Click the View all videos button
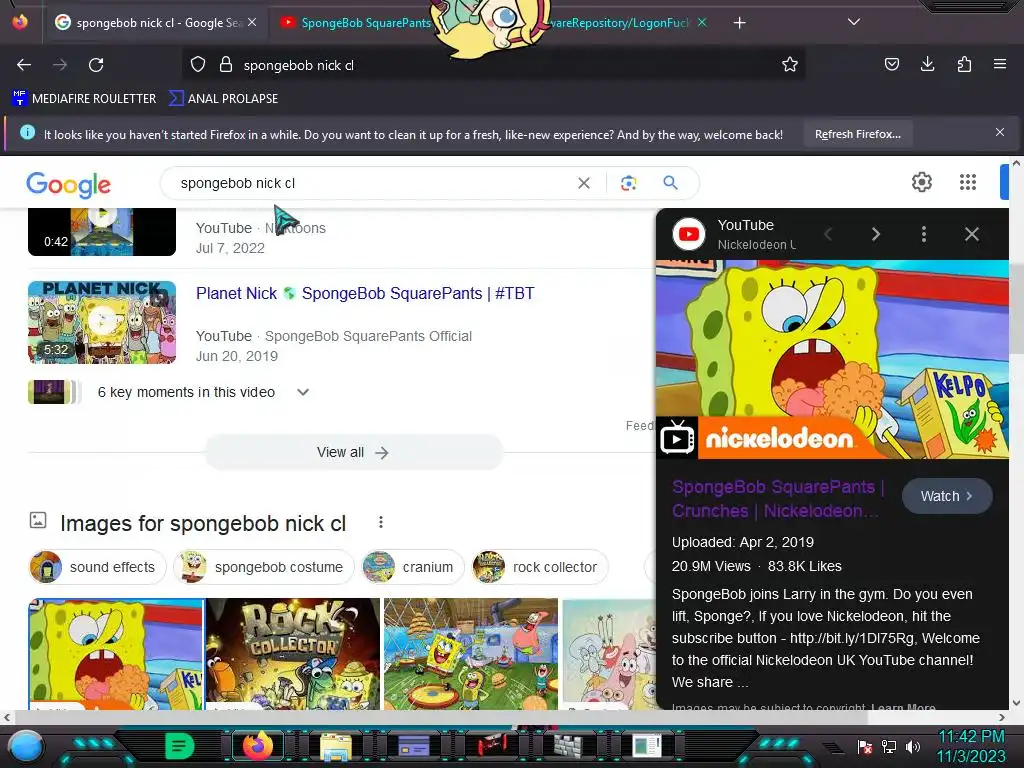The image size is (1024, 768). click(x=353, y=453)
